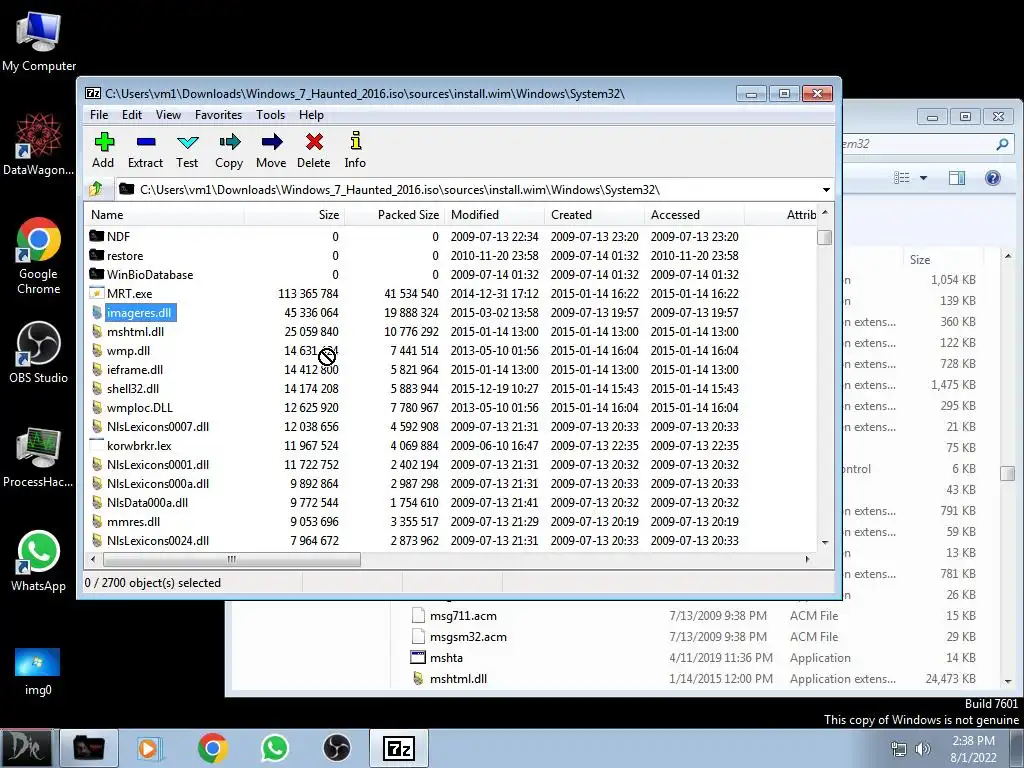Viewport: 1024px width, 768px height.
Task: Click the Copy toolbar icon
Action: [x=229, y=142]
